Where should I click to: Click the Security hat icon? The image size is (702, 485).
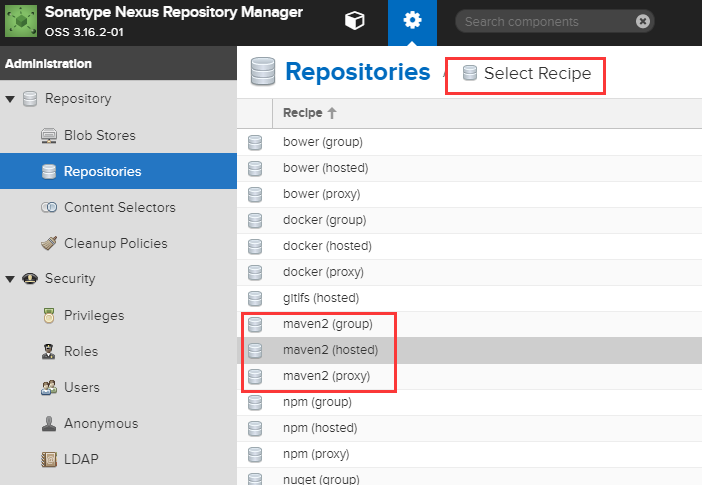click(30, 279)
